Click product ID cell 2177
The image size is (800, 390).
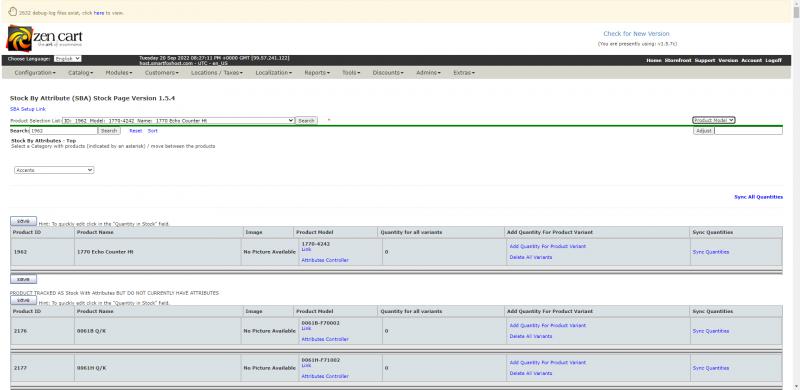[x=43, y=368]
